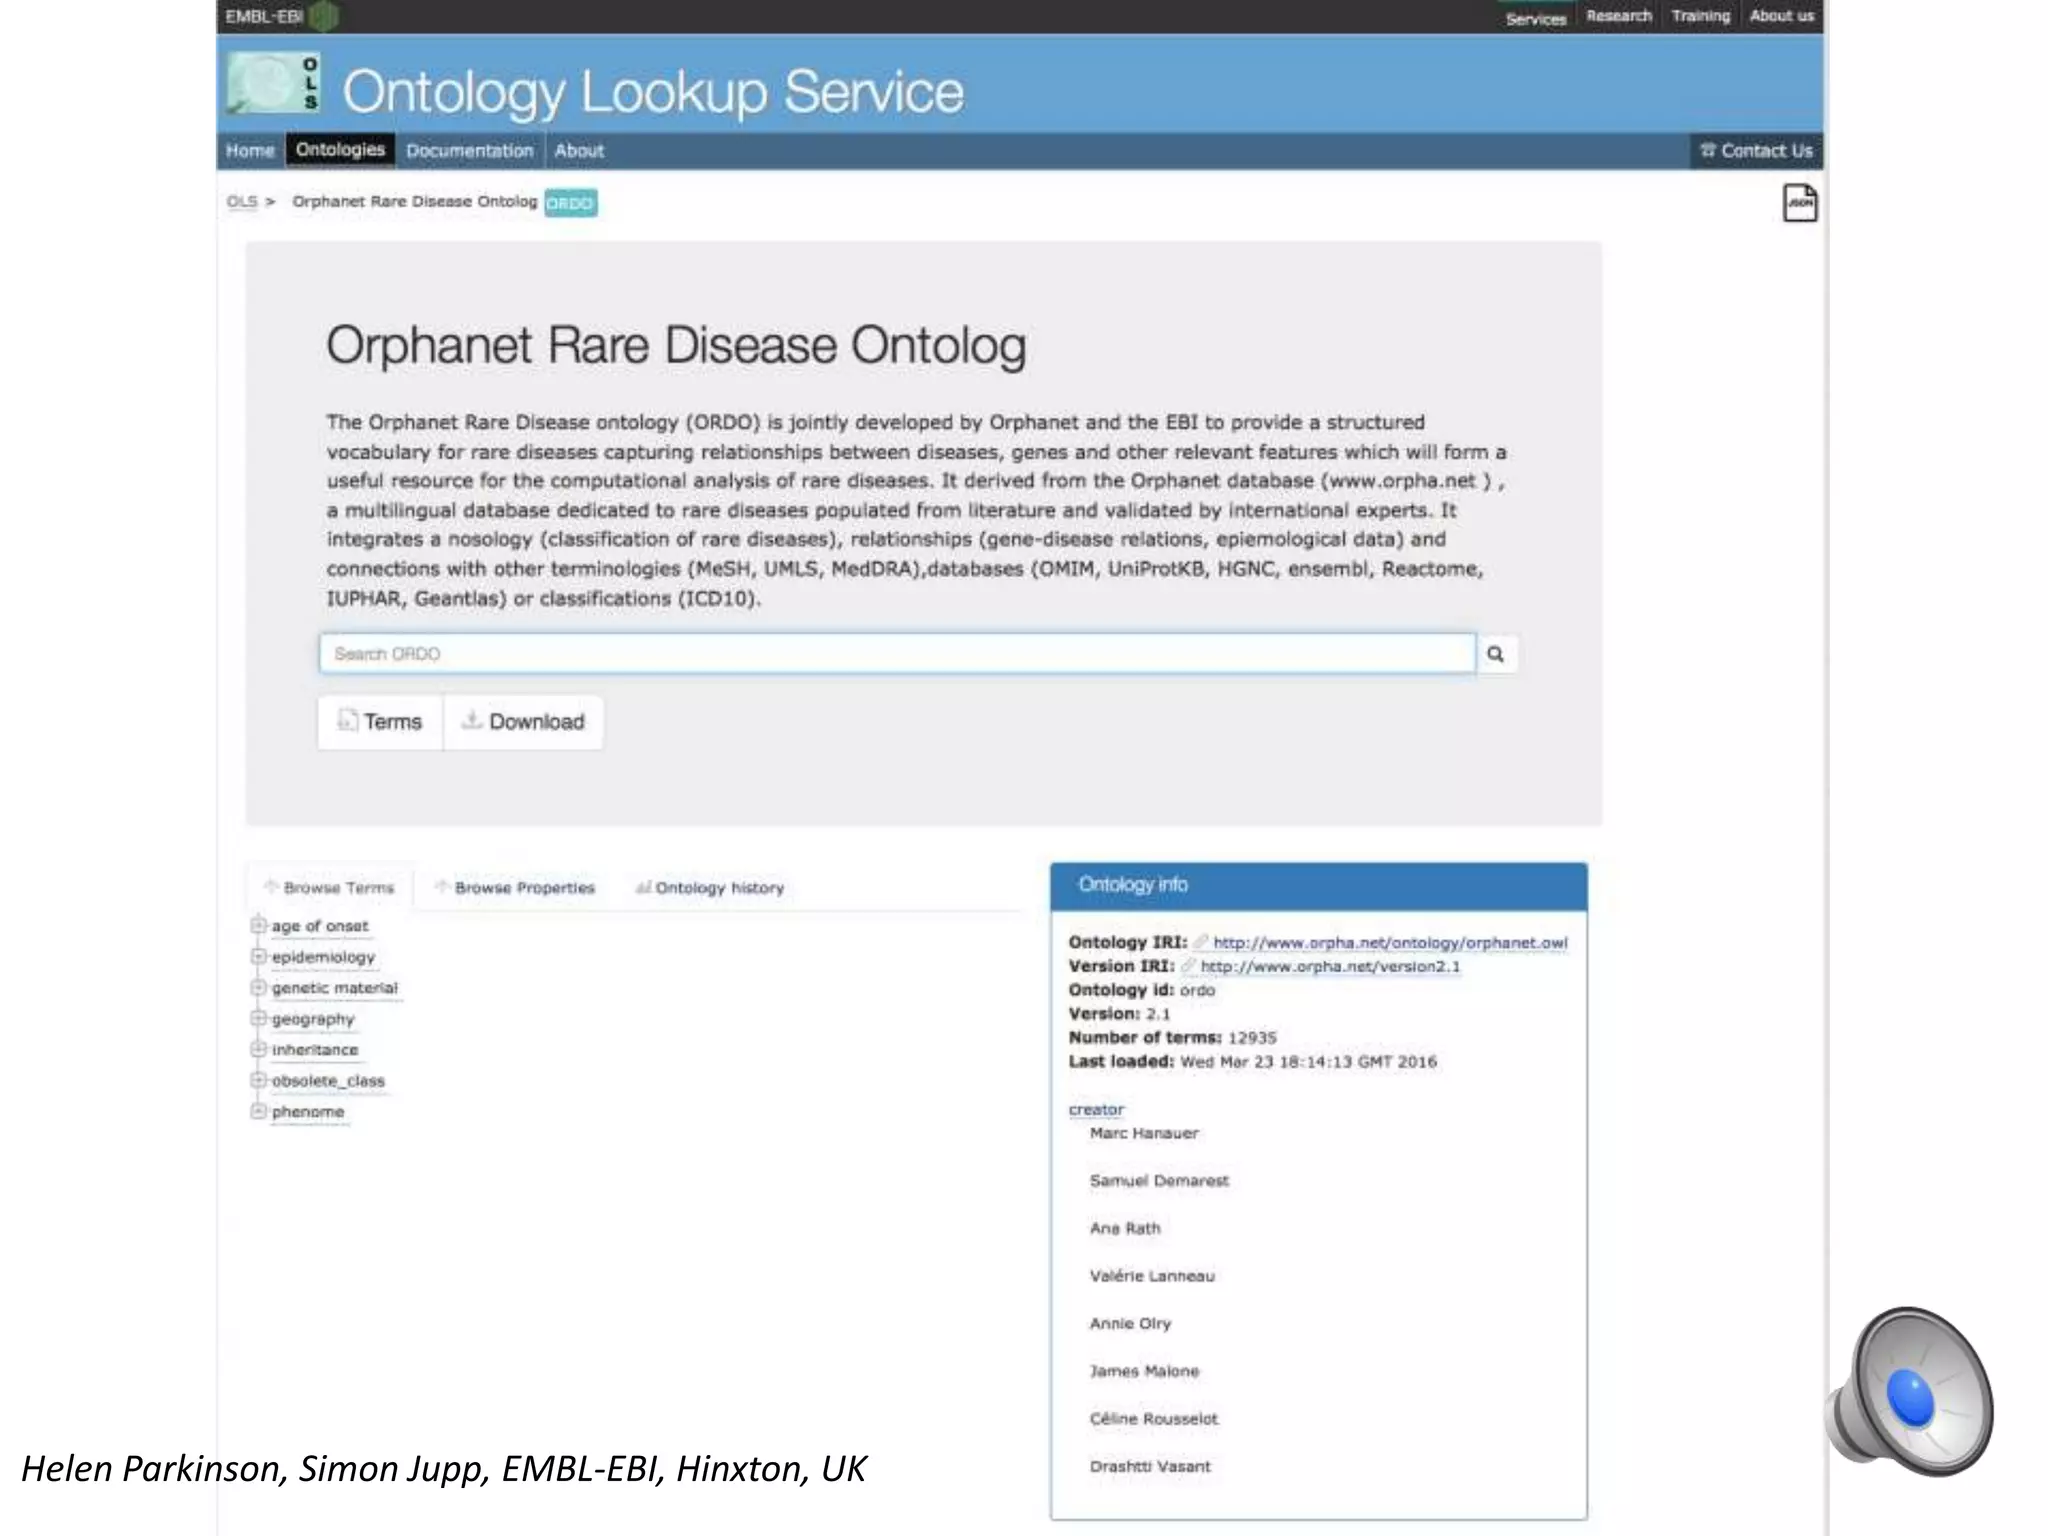Open the Services top menu

[1535, 18]
